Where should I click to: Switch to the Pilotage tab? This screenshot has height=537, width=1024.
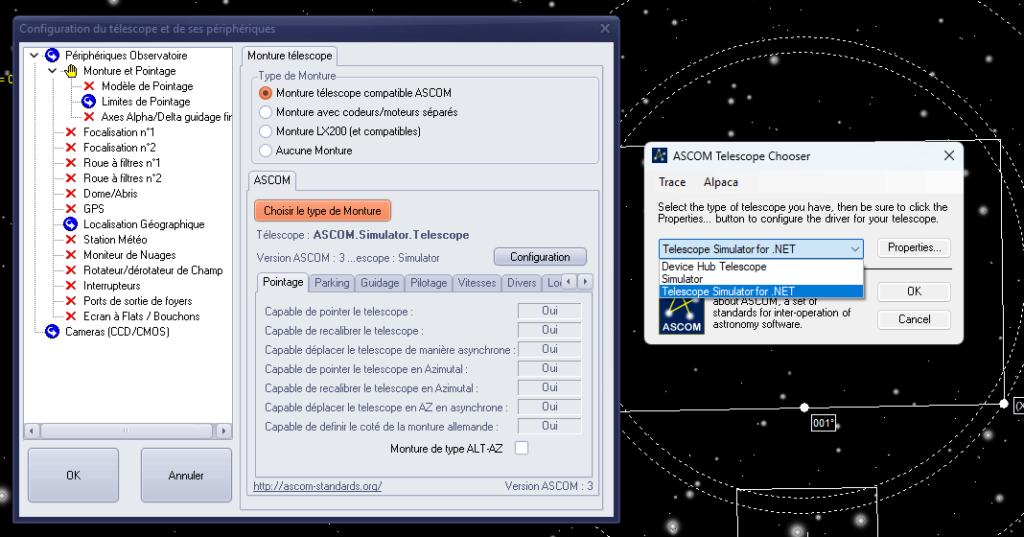tap(428, 283)
